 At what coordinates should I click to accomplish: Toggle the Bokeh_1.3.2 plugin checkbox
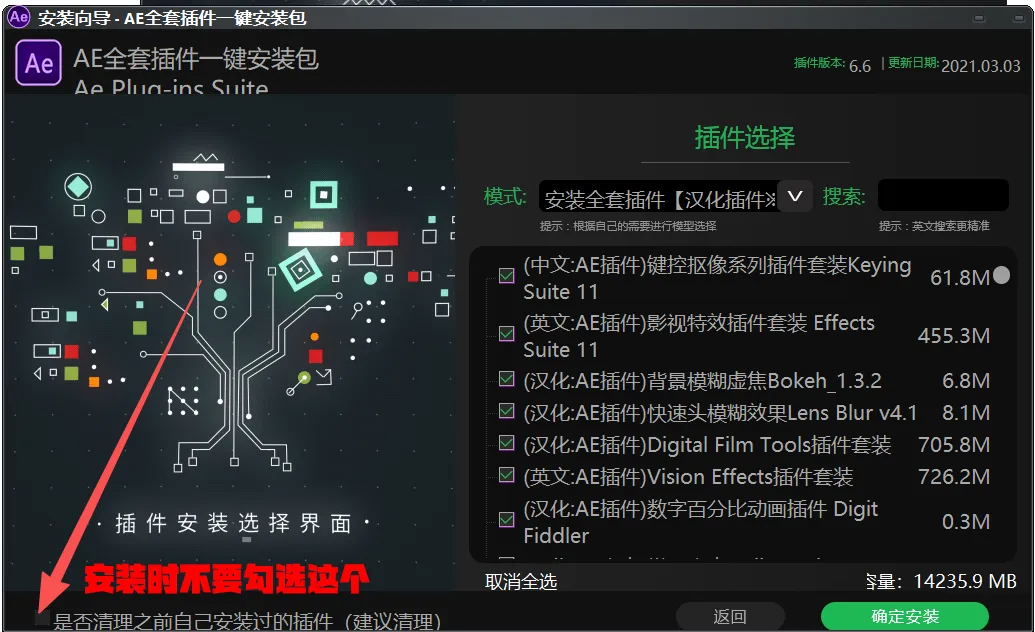point(506,378)
